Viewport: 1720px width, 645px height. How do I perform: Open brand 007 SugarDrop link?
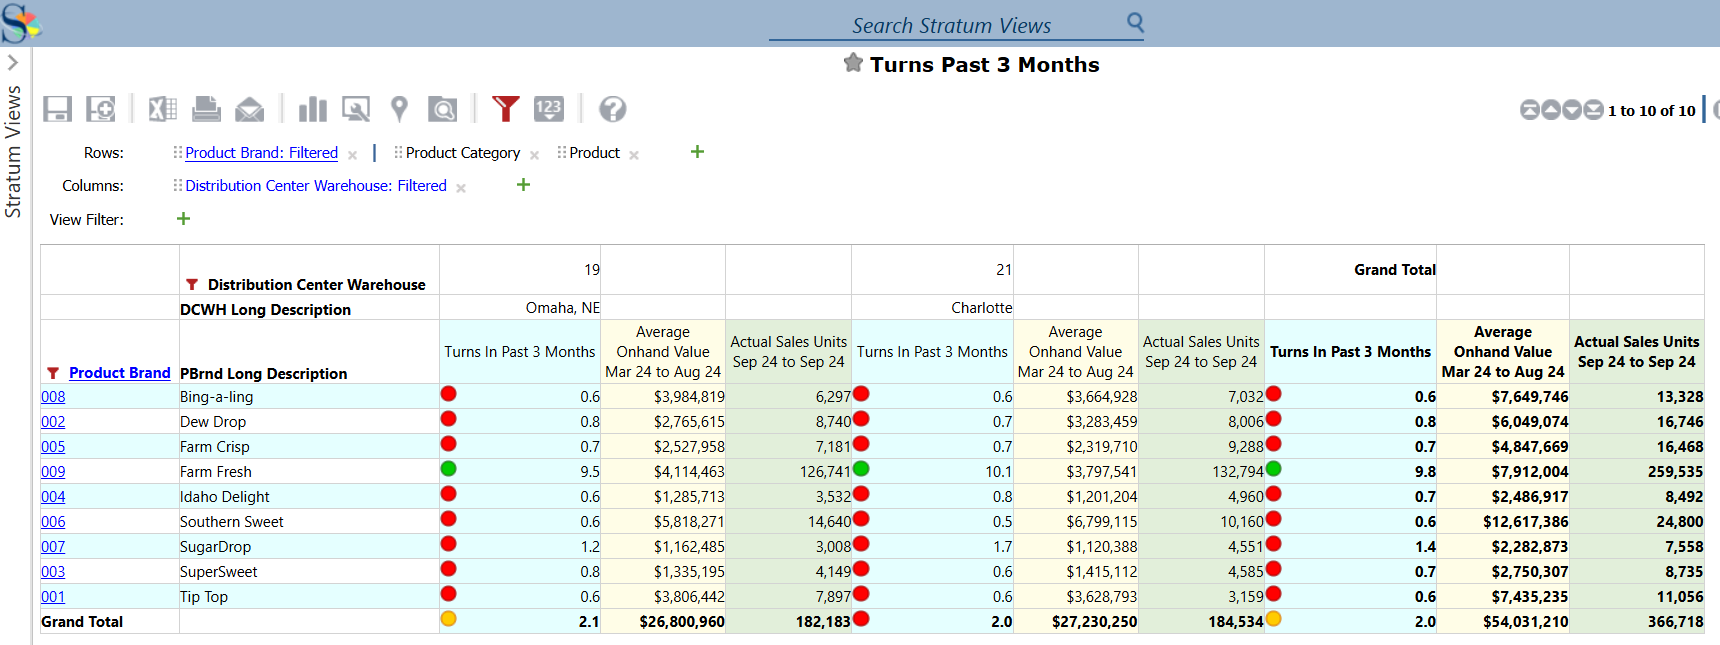click(53, 547)
